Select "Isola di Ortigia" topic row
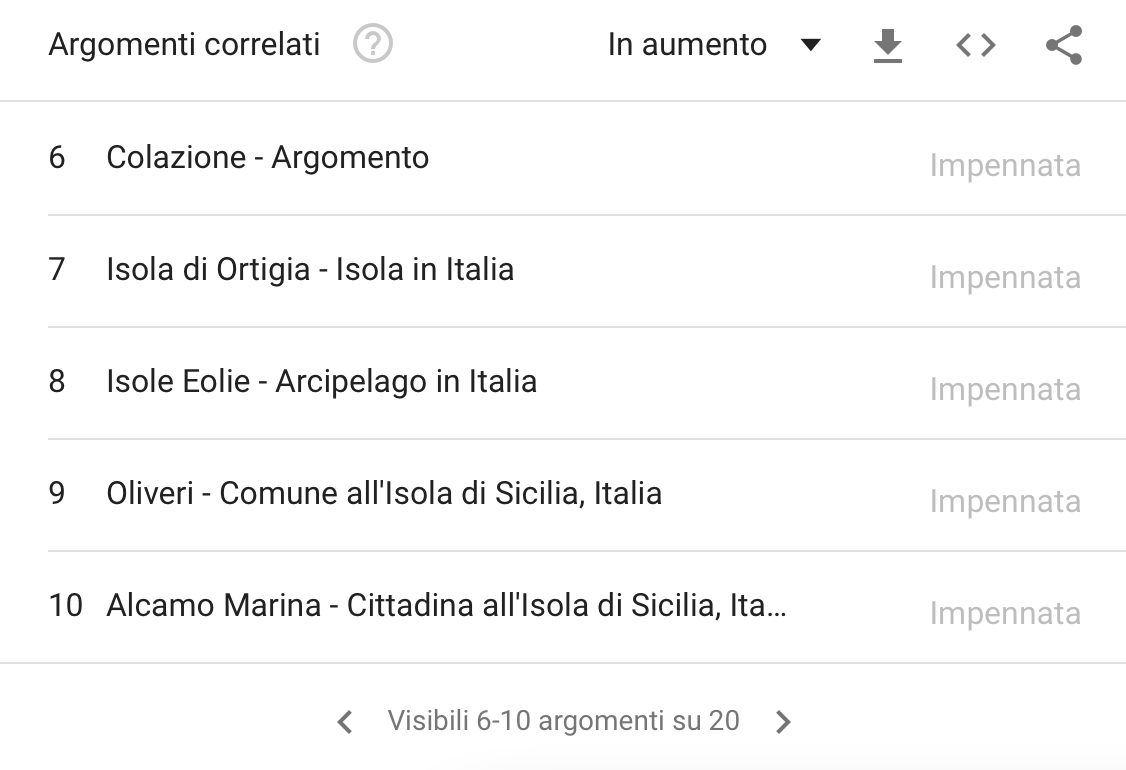This screenshot has height=770, width=1126. click(x=310, y=269)
